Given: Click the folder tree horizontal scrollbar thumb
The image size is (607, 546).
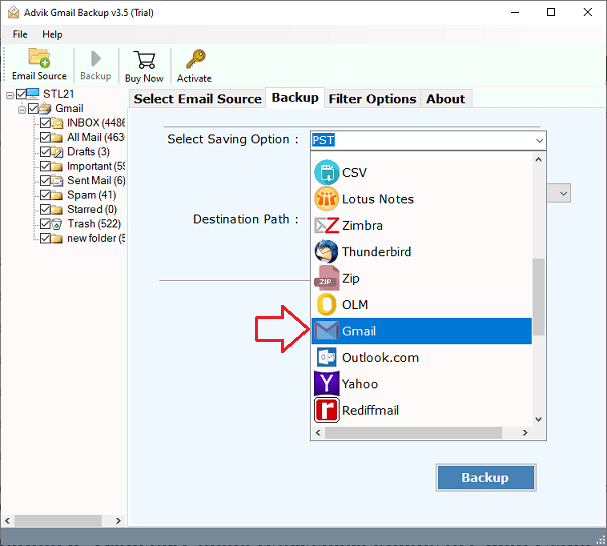Looking at the screenshot, I should click(x=58, y=521).
